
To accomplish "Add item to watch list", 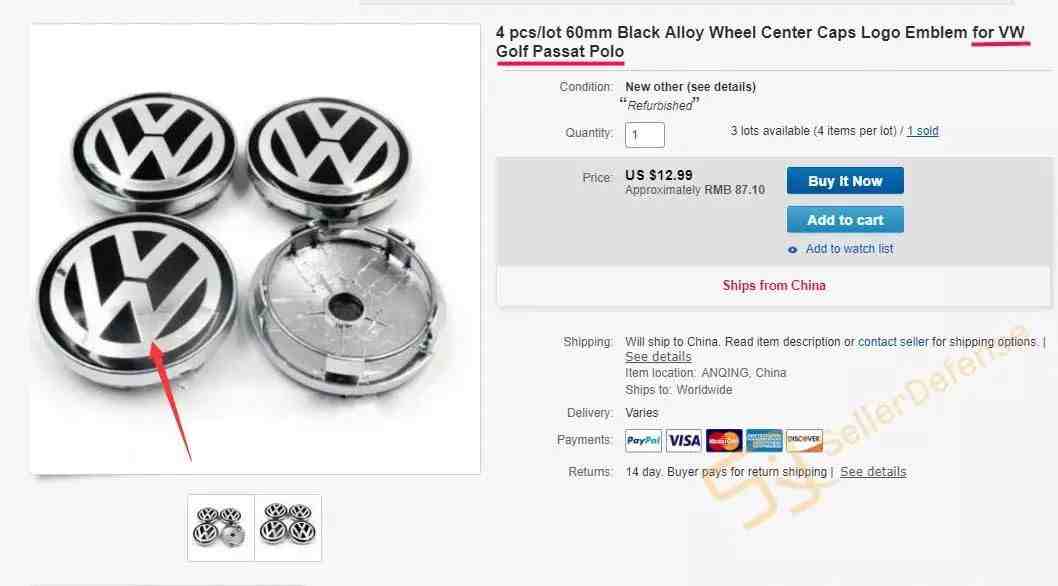I will tap(849, 249).
